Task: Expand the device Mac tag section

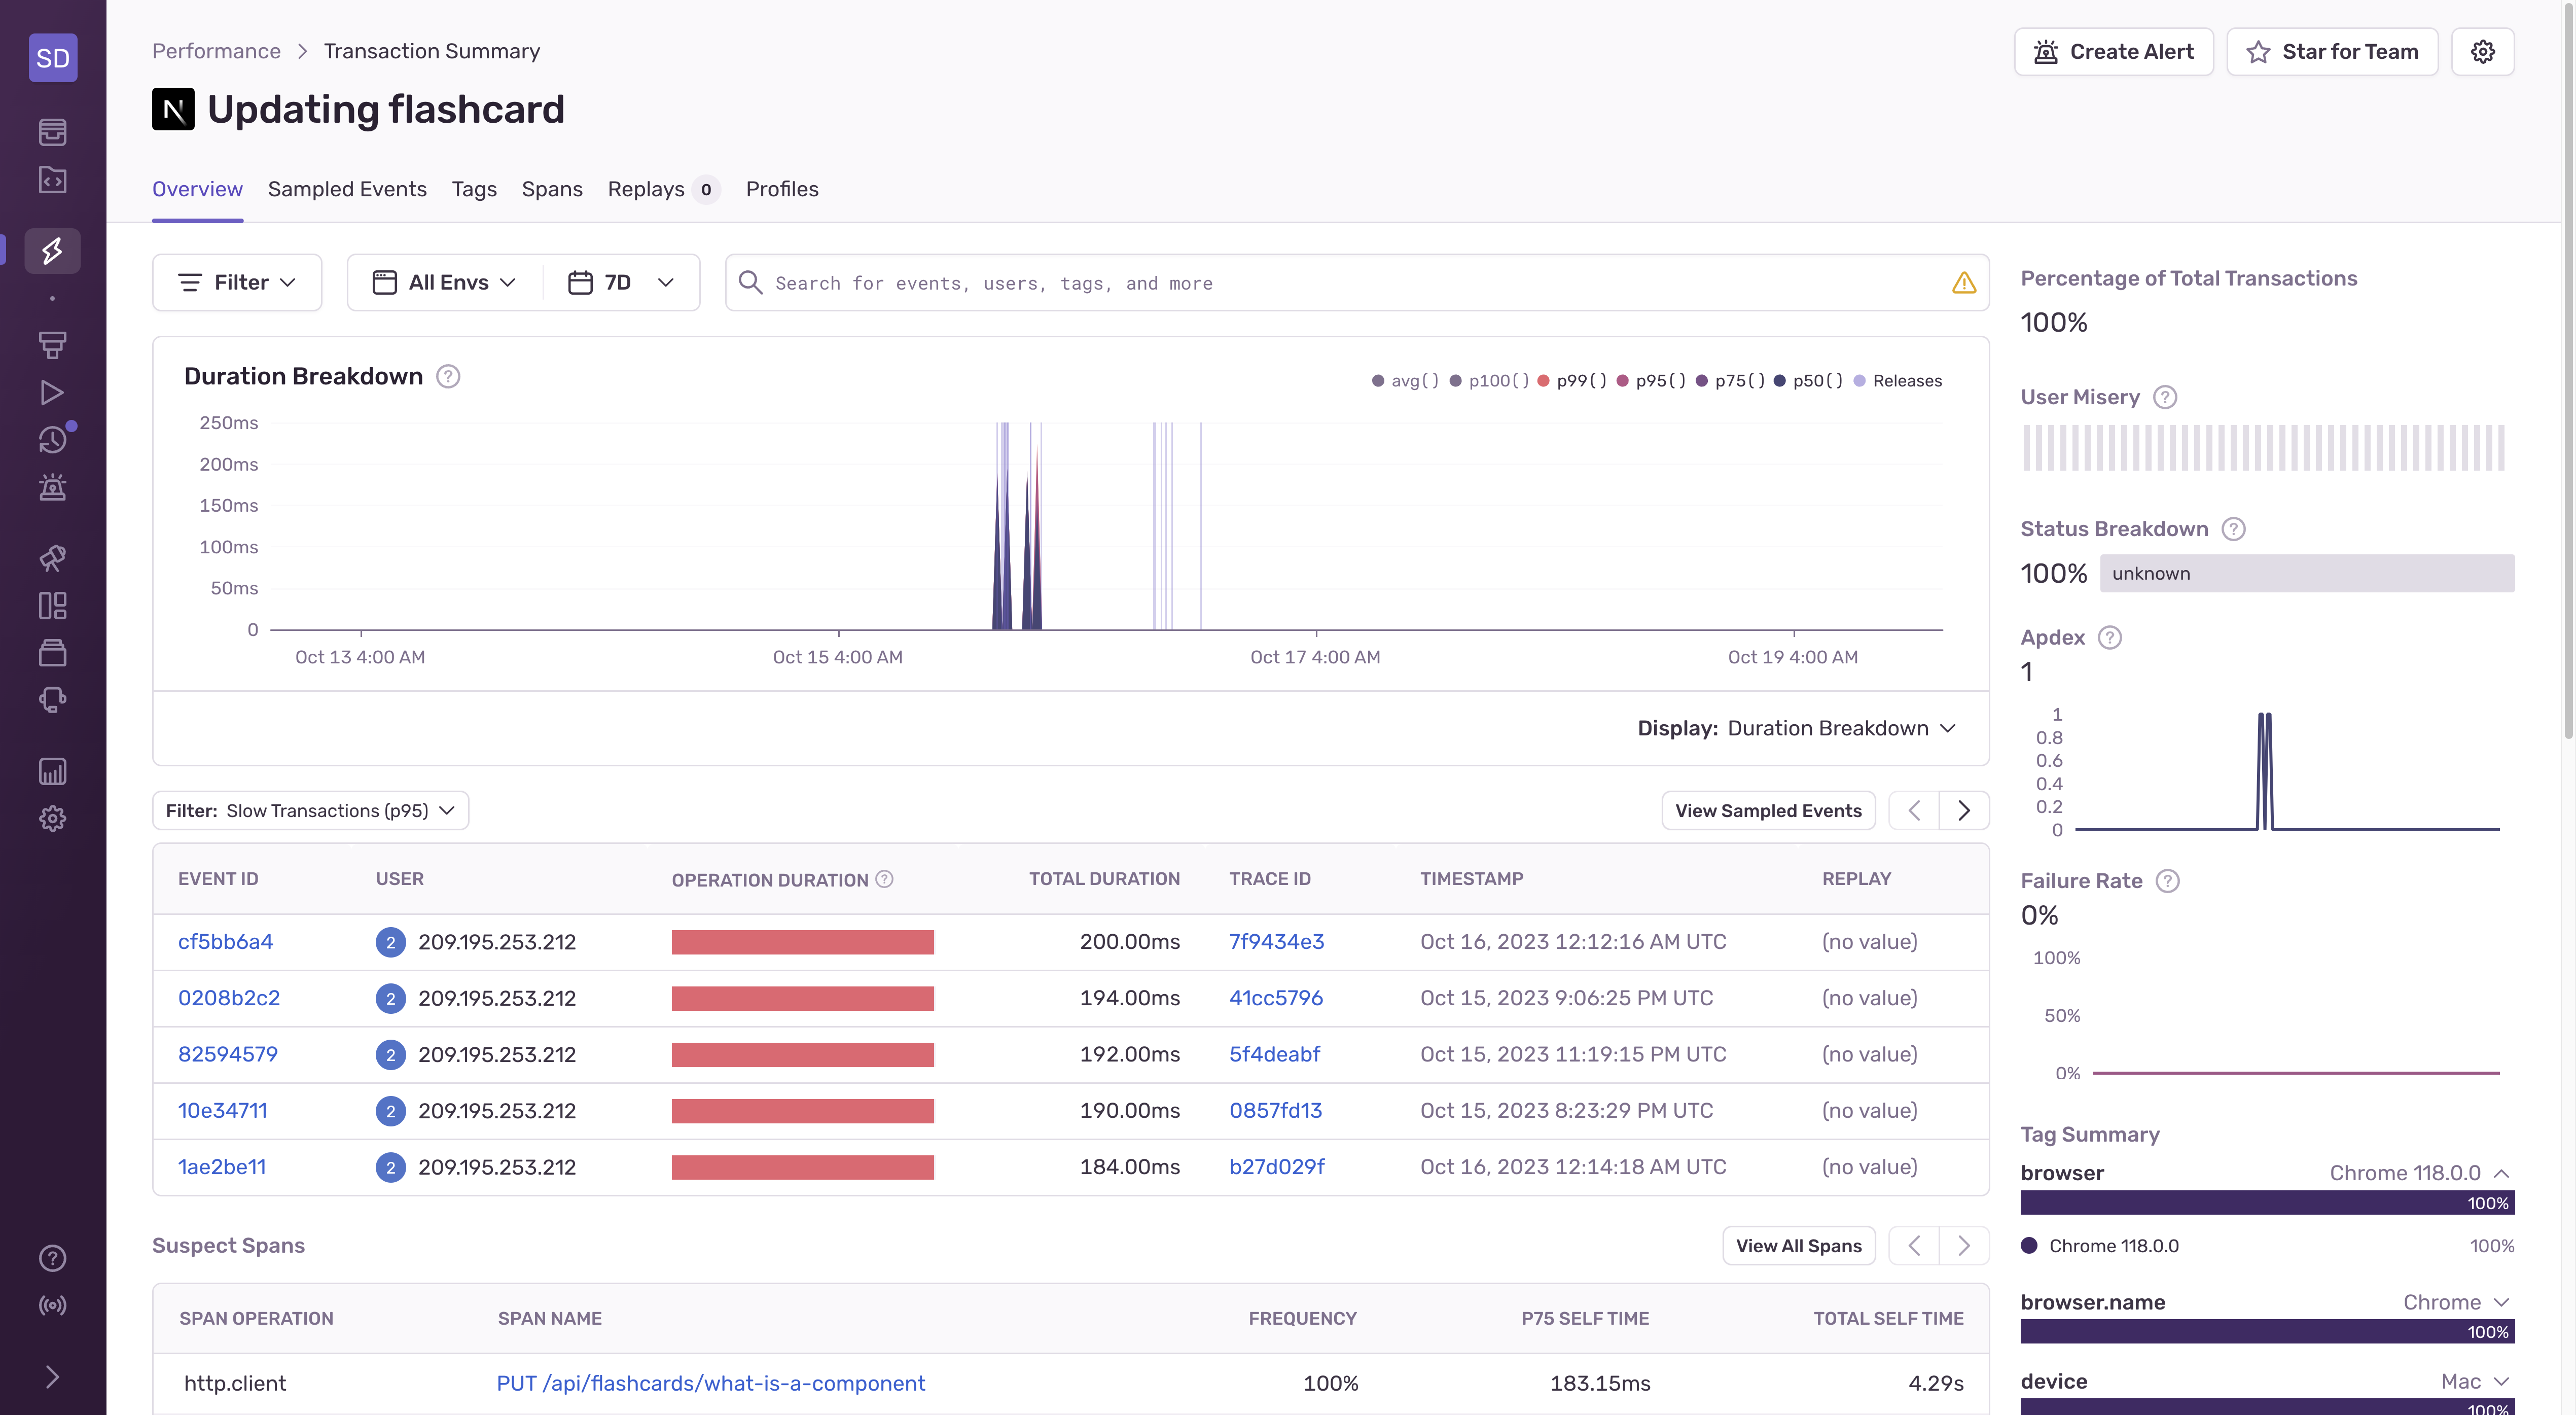Action: coord(2501,1381)
